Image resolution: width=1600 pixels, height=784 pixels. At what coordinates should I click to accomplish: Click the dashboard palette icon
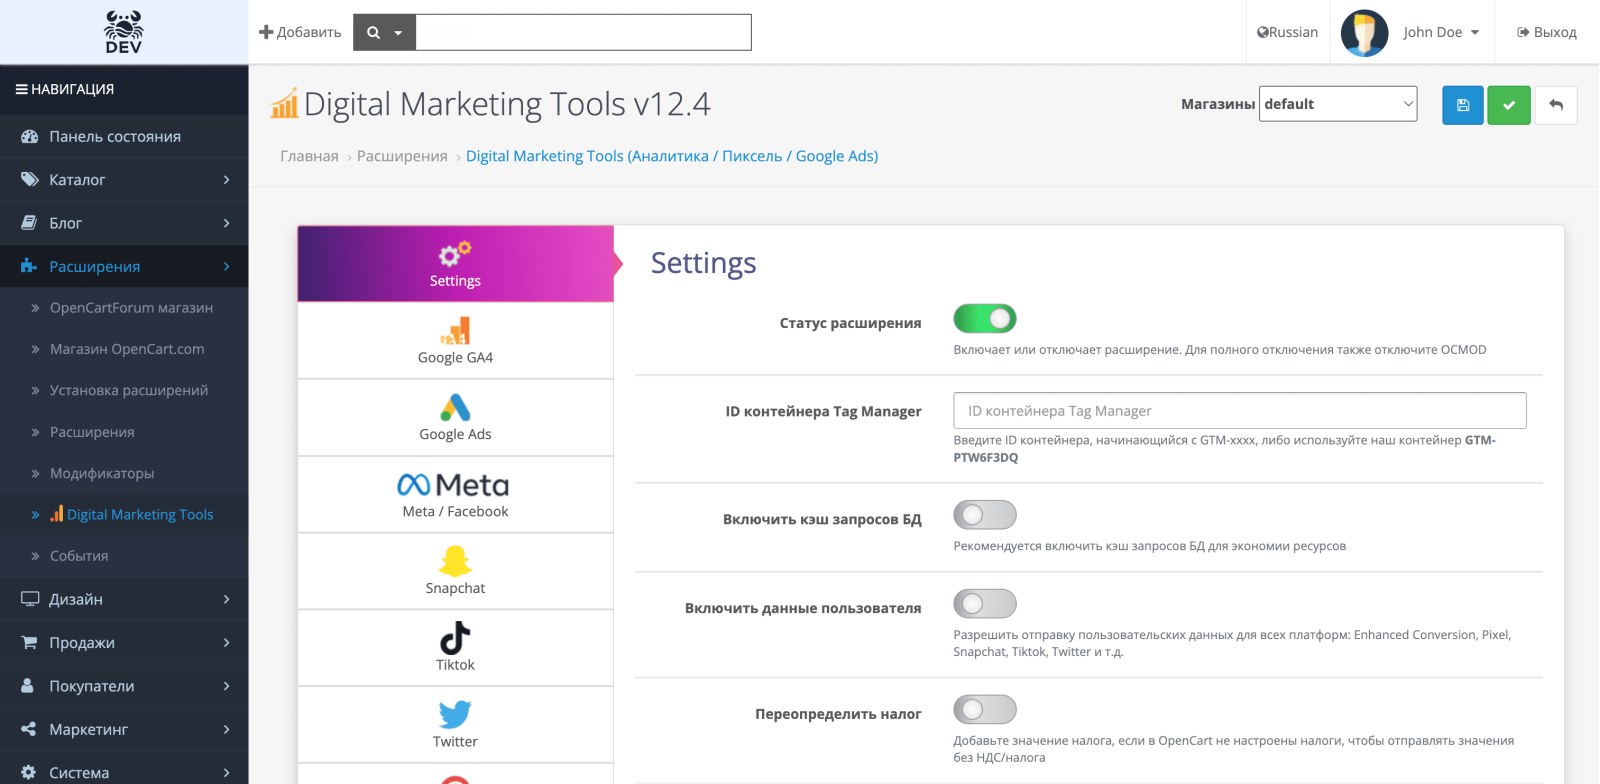(x=29, y=137)
